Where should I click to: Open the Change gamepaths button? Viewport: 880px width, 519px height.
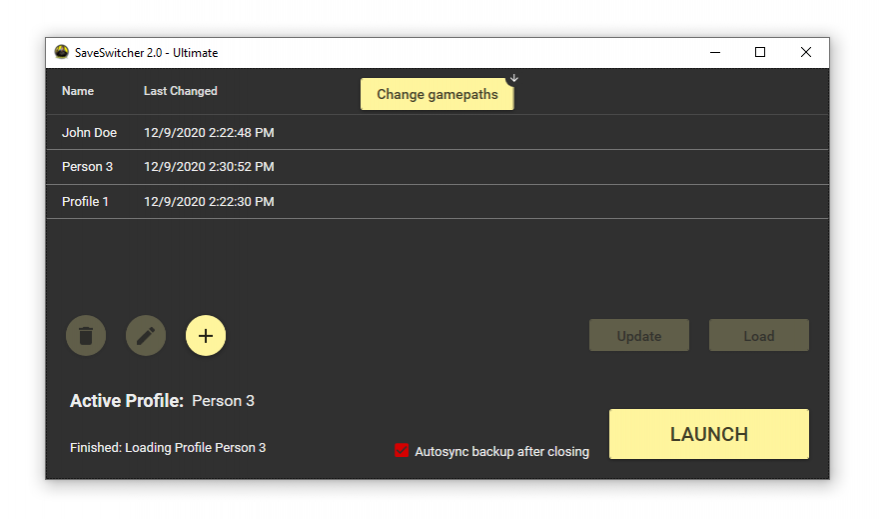437,95
